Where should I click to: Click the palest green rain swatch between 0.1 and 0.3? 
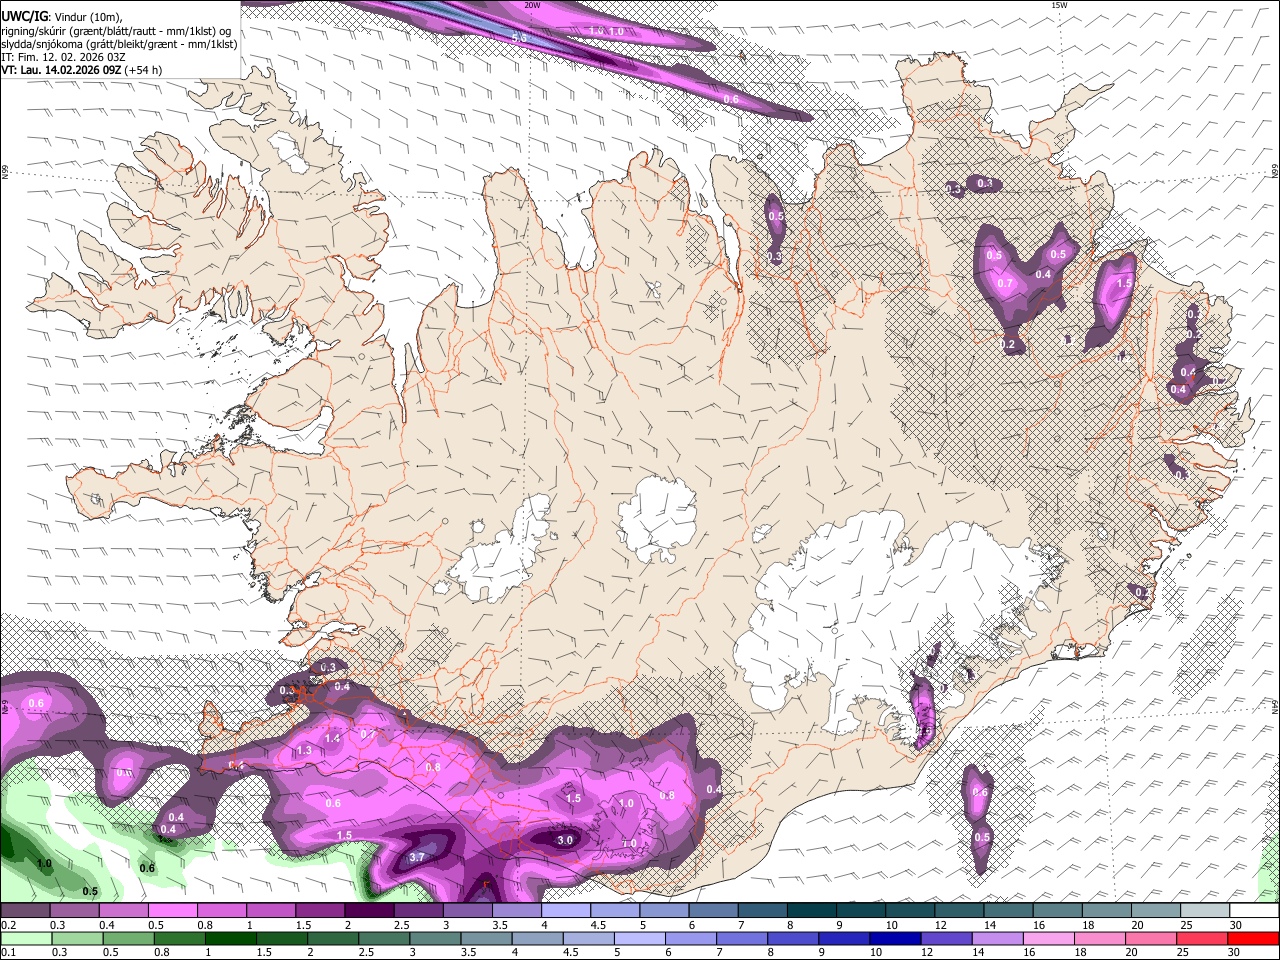[x=25, y=938]
